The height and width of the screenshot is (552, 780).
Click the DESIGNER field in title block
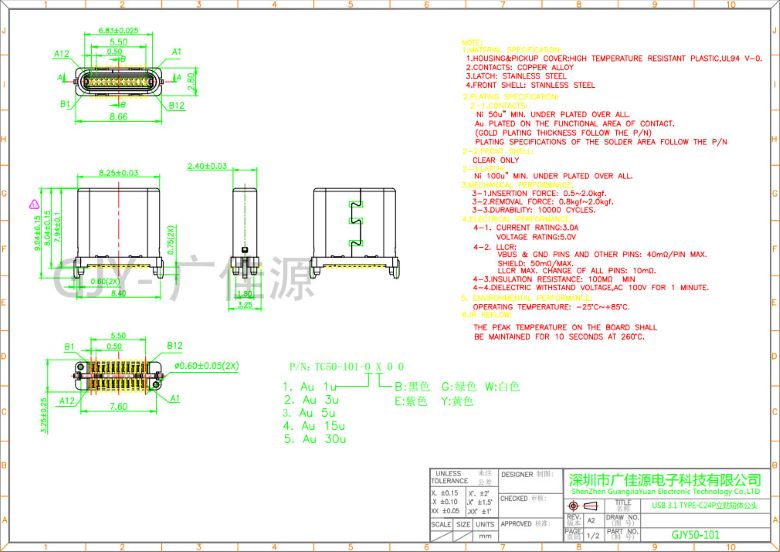tap(530, 480)
